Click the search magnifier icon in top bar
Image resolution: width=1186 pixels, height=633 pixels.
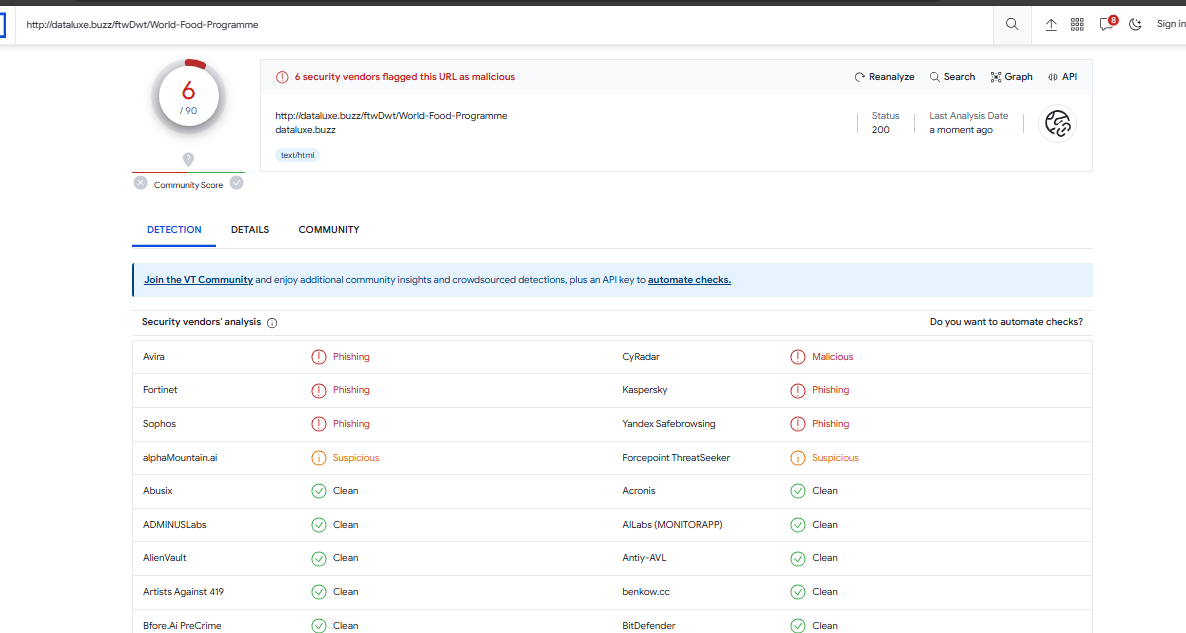pyautogui.click(x=1012, y=24)
